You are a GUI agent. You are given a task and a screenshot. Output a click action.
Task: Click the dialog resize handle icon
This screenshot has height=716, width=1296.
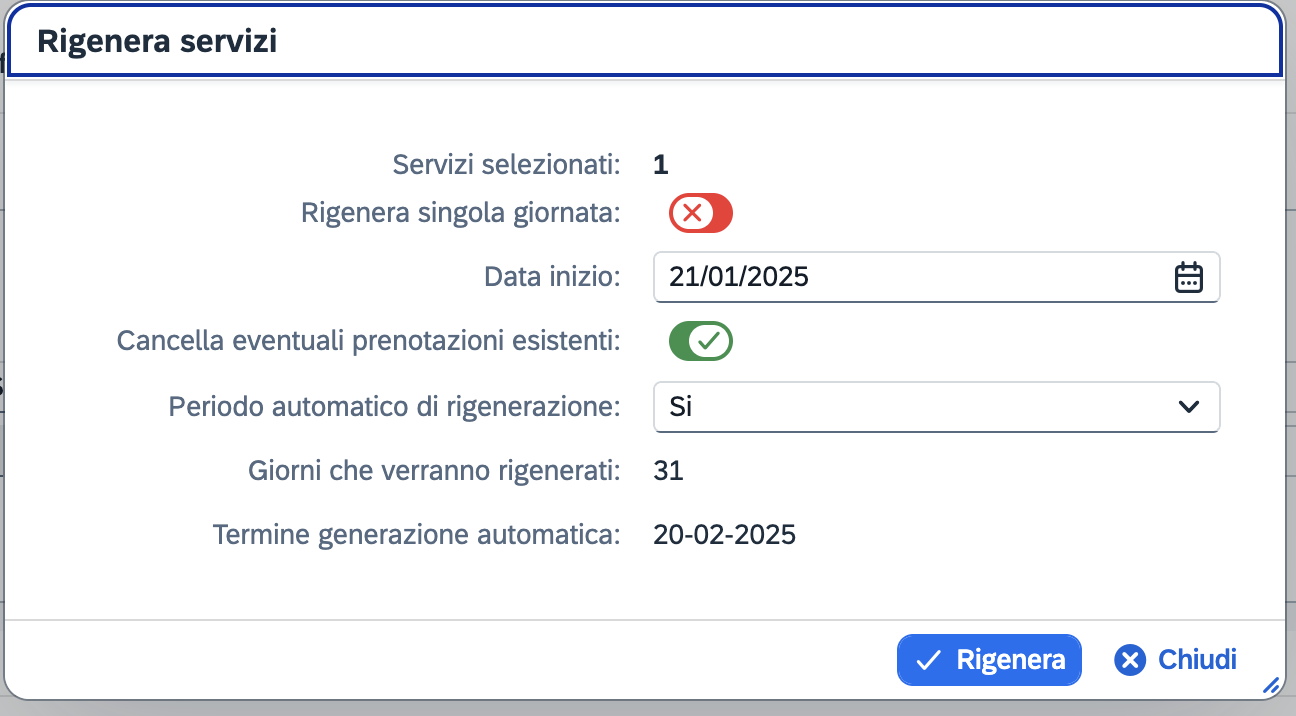coord(1271,685)
